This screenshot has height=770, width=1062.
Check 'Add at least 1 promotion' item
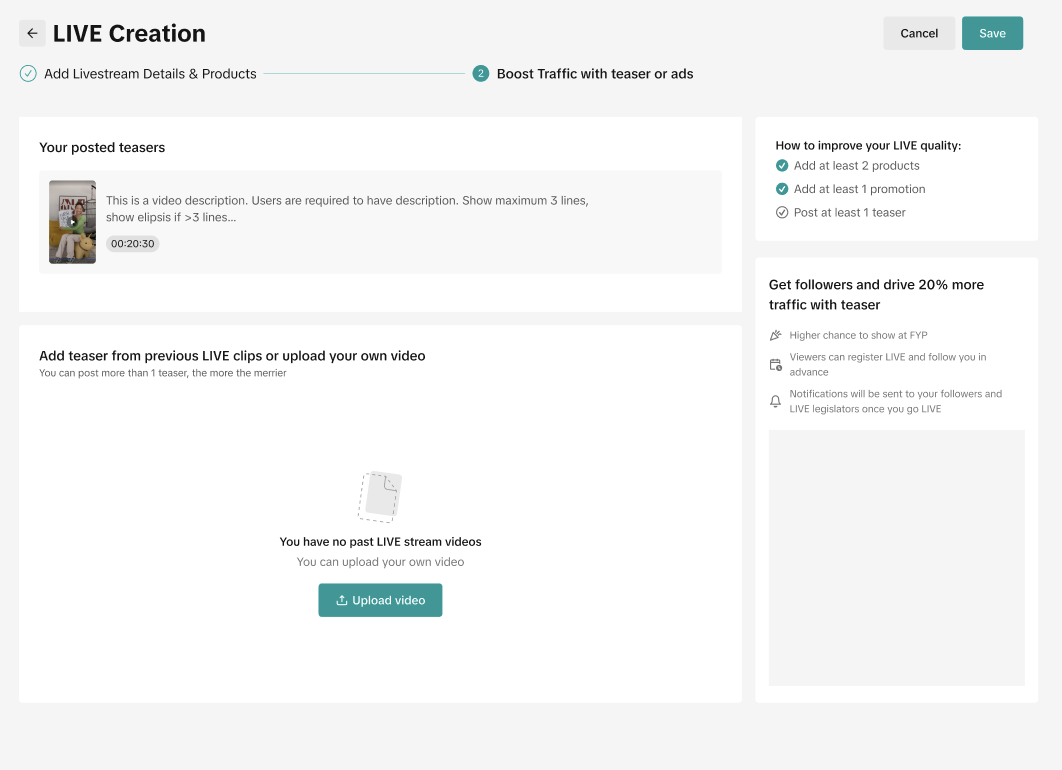pyautogui.click(x=782, y=189)
